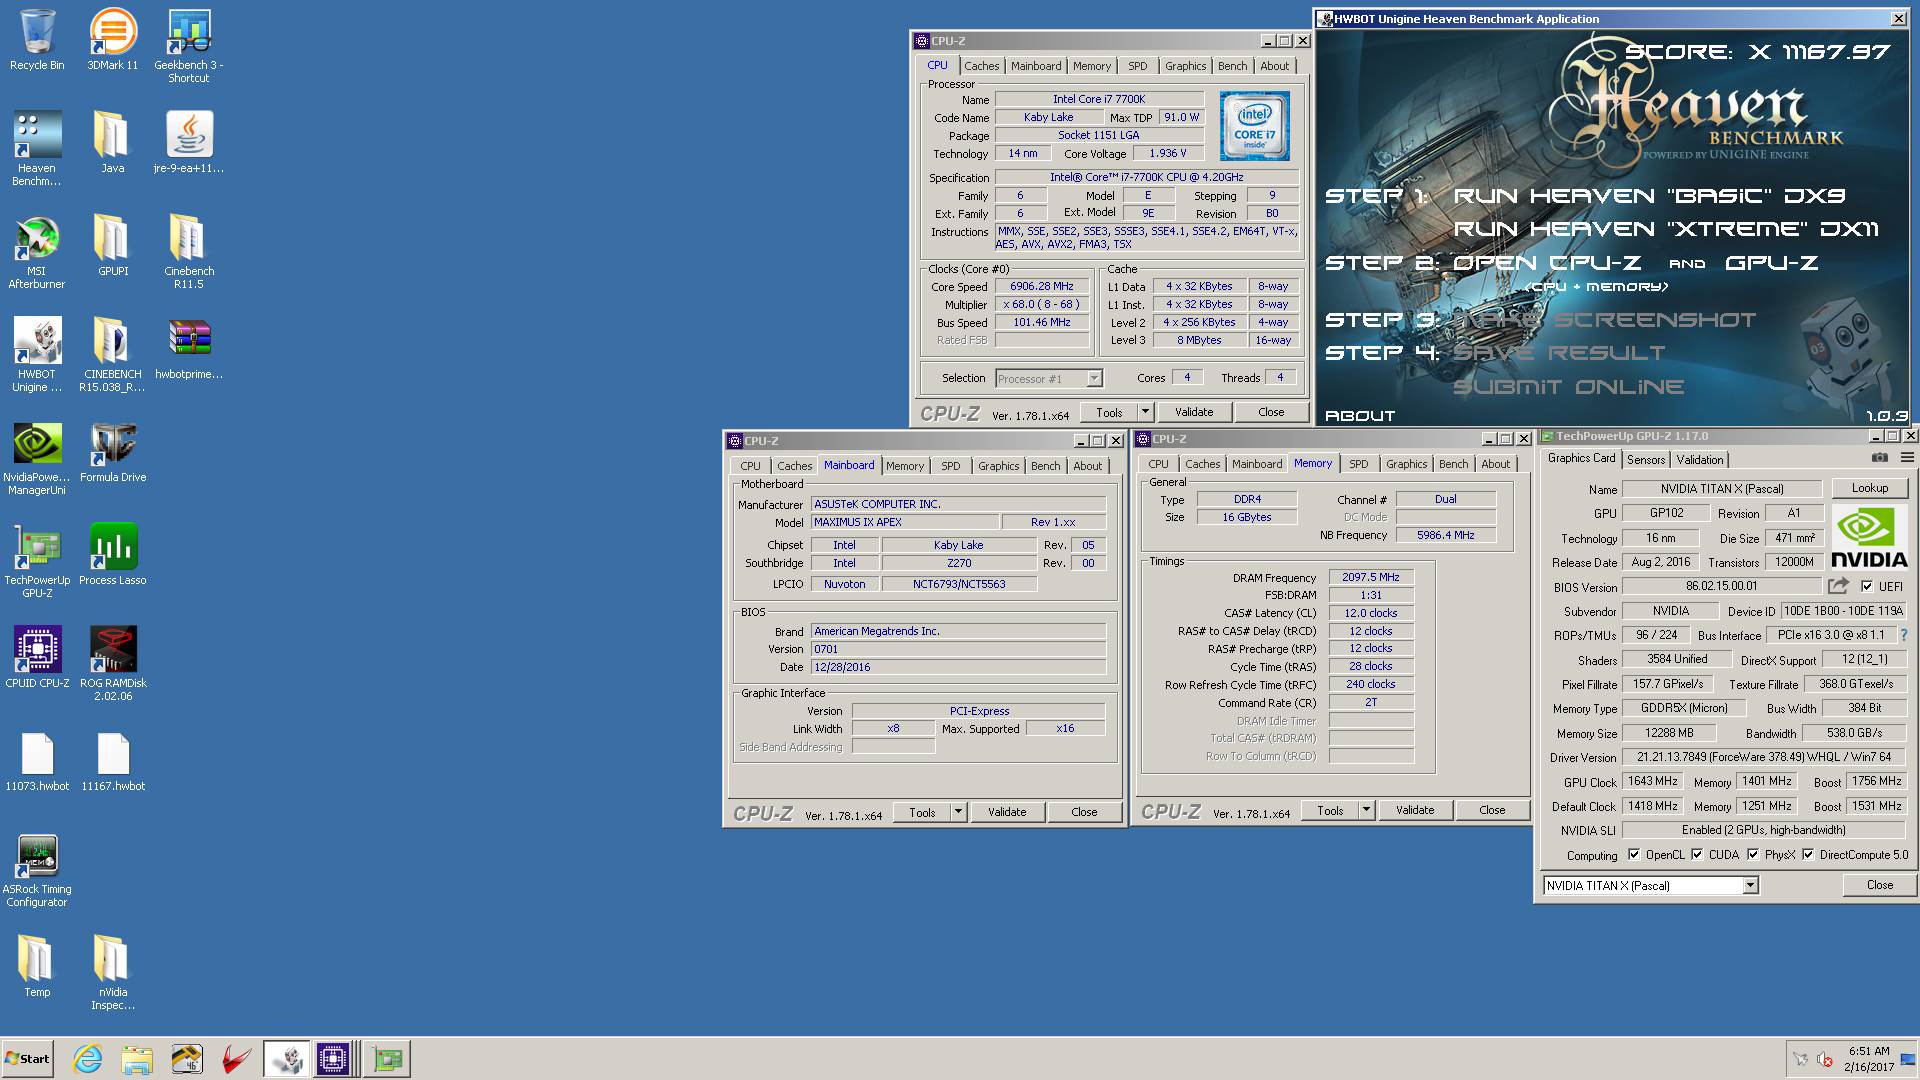
Task: Select the jre-9-ea installer icon
Action: pyautogui.click(x=189, y=143)
